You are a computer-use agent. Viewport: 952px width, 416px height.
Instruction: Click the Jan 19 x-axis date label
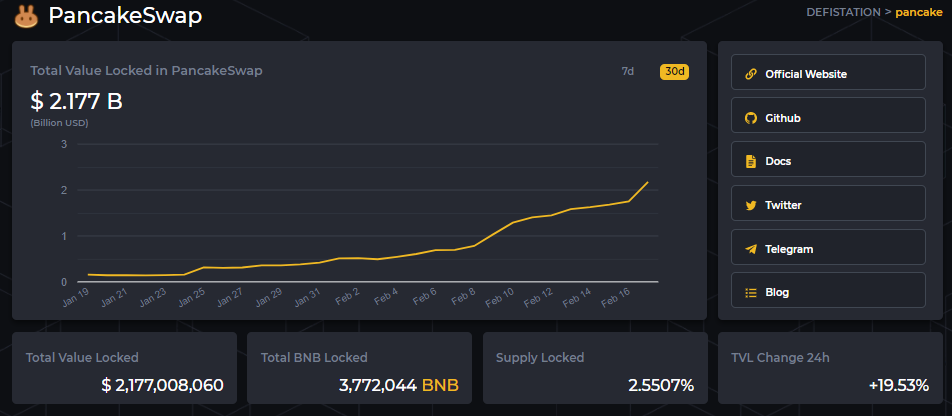tap(76, 296)
